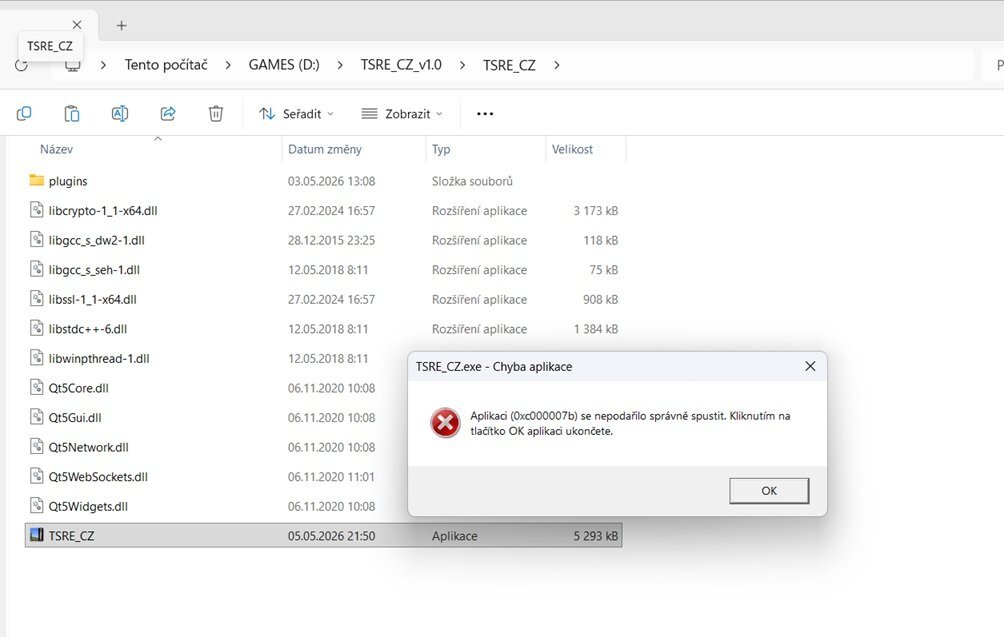Open the Seřadit sort dropdown
This screenshot has width=1004, height=637.
click(x=296, y=114)
